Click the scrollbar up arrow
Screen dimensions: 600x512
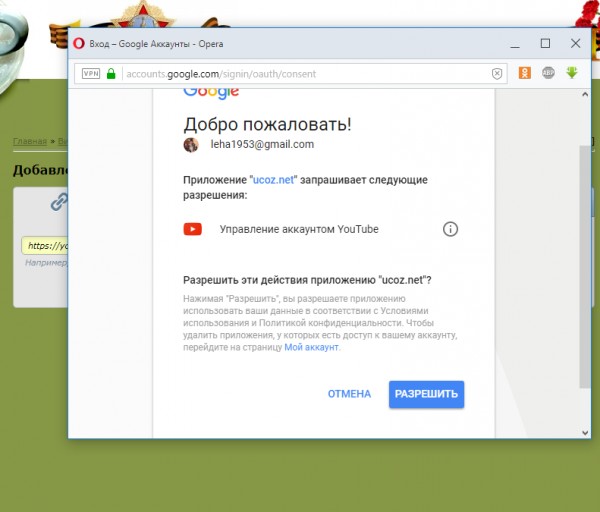[585, 95]
